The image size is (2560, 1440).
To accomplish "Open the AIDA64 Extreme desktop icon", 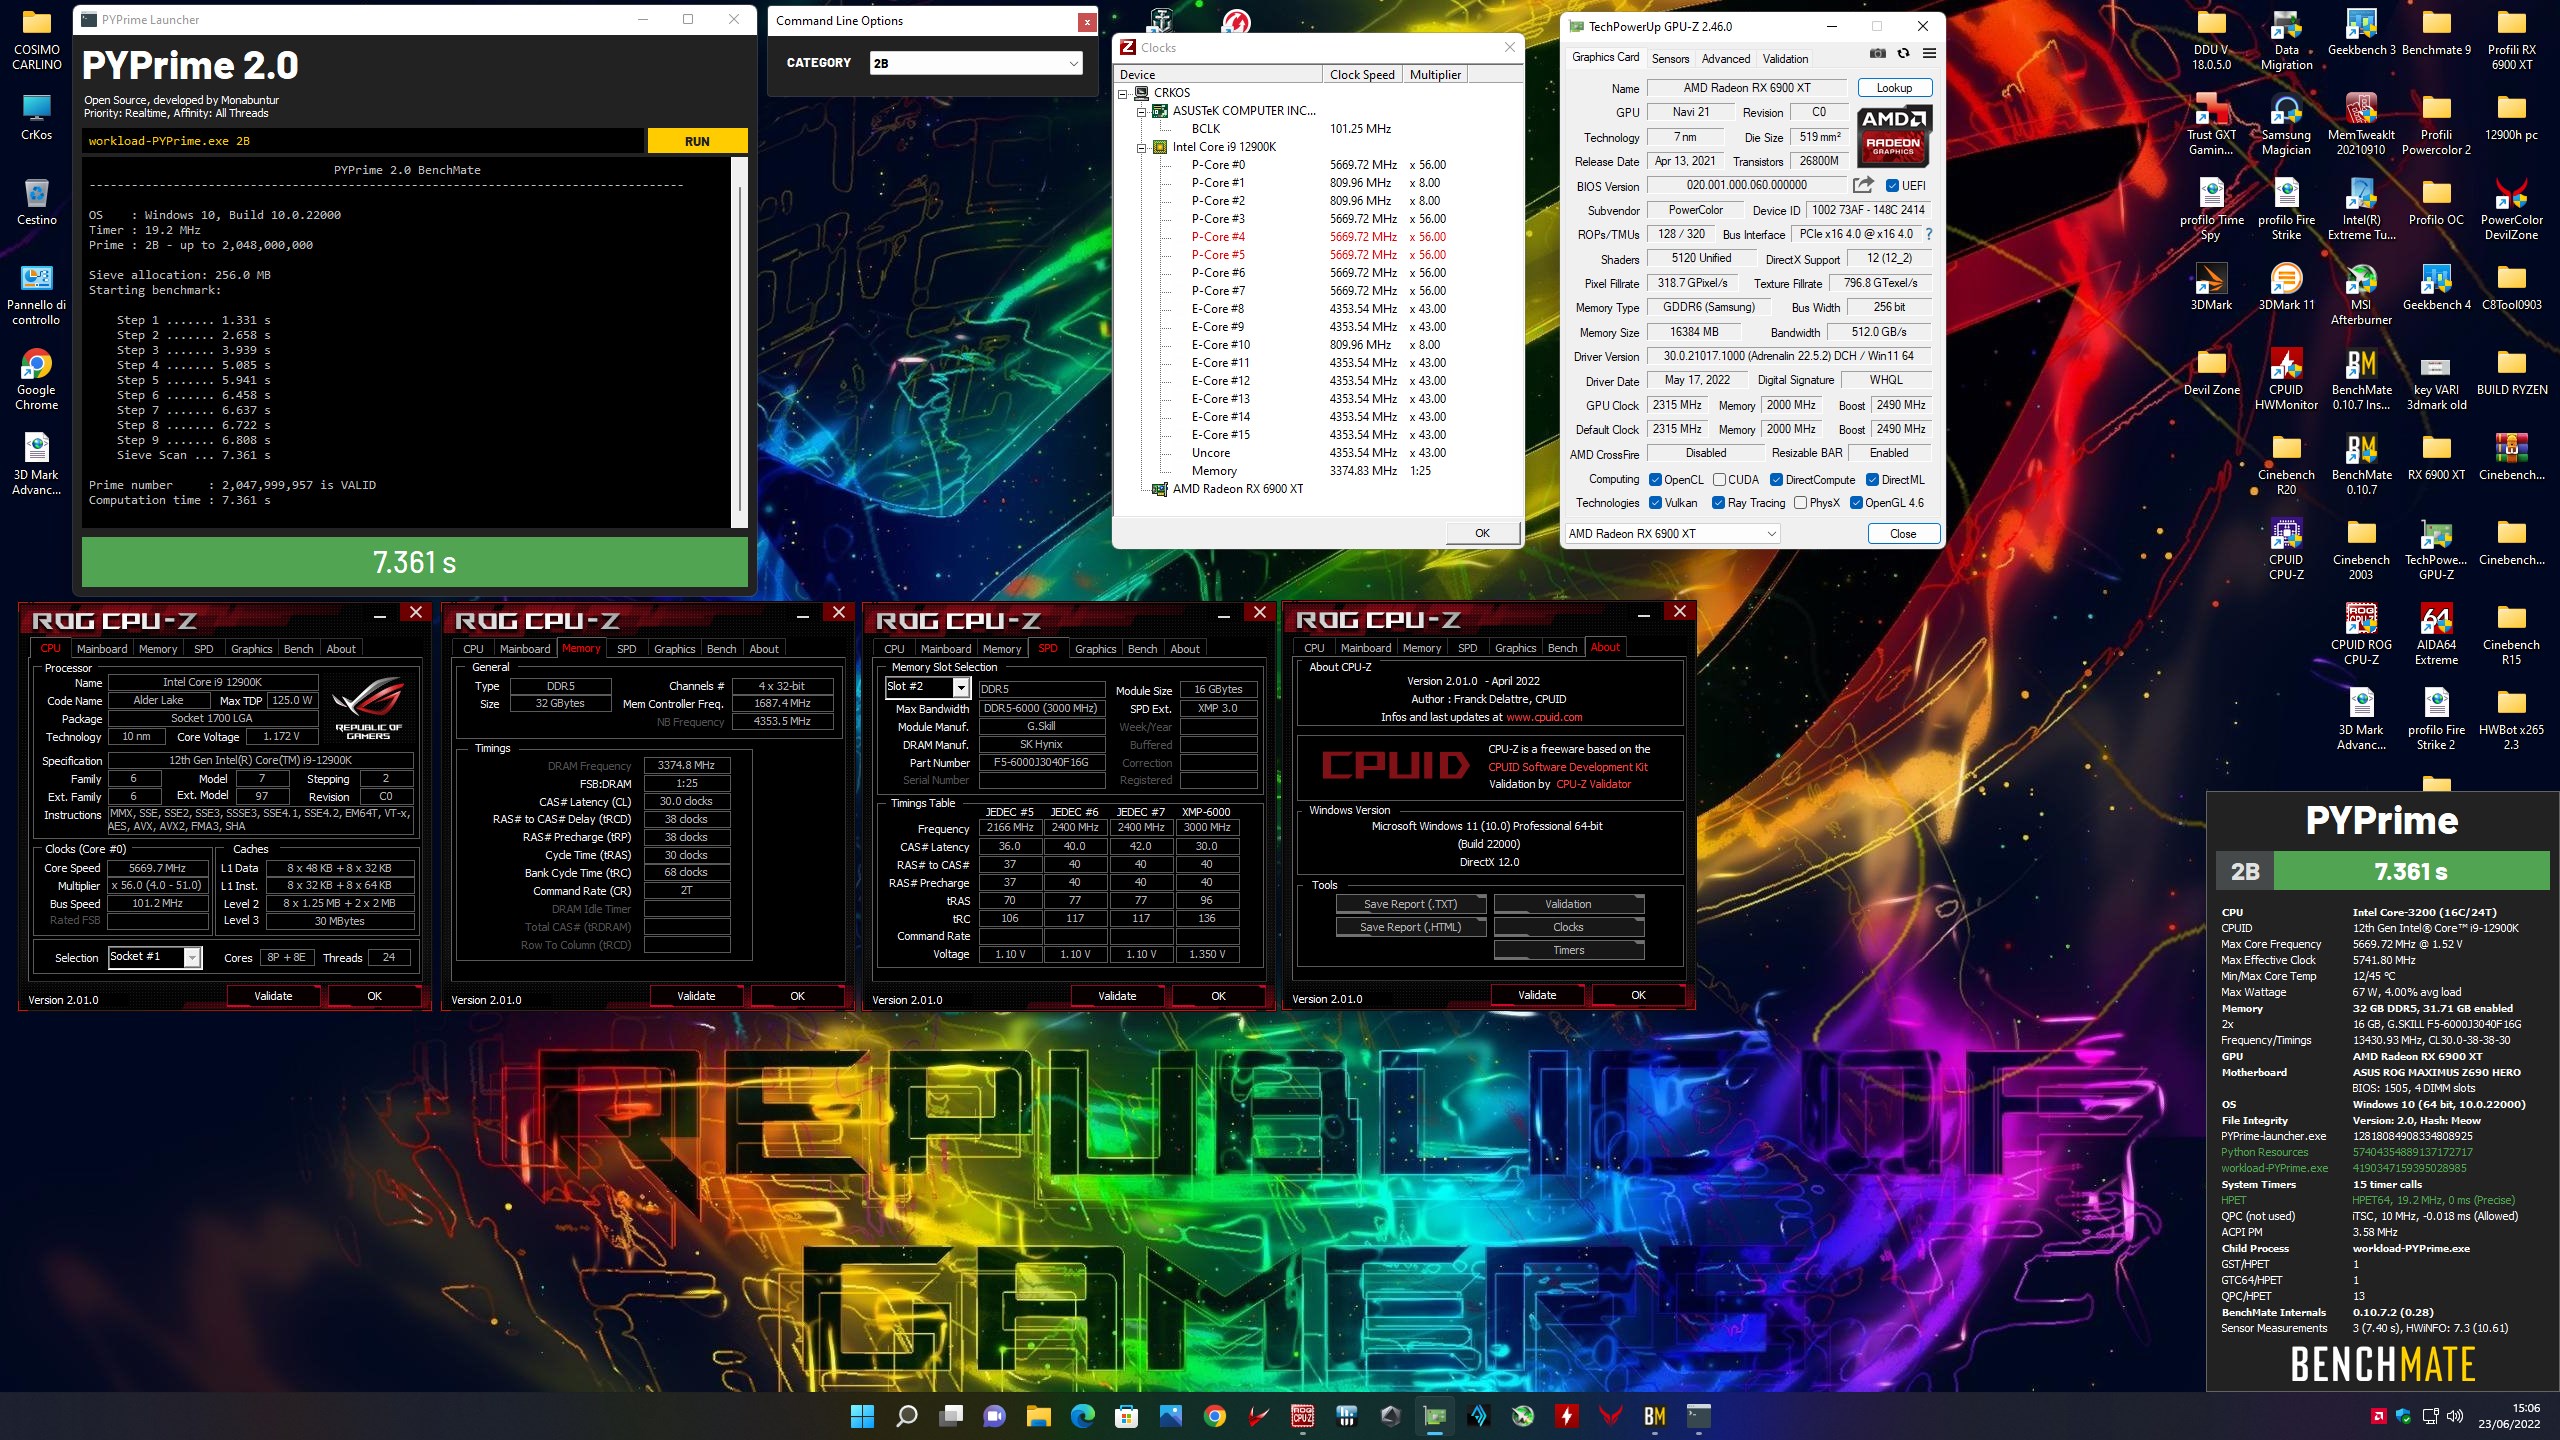I will [2436, 634].
